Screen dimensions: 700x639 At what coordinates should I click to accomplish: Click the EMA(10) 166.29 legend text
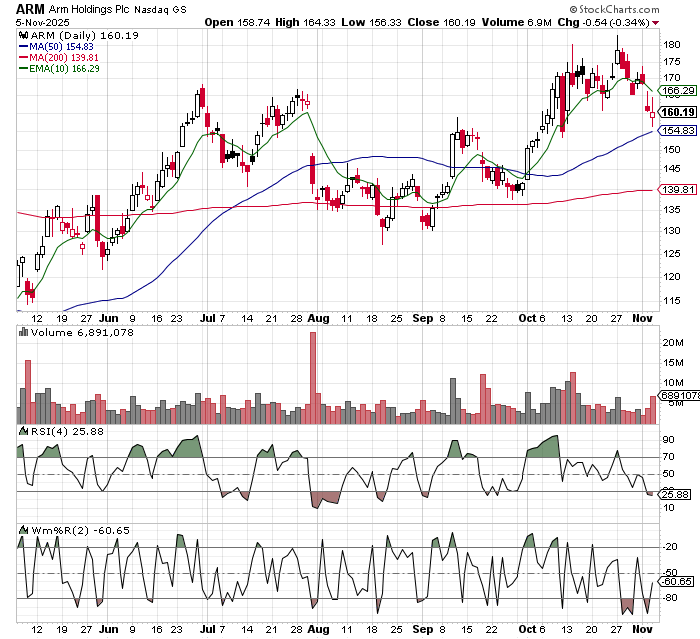64,69
